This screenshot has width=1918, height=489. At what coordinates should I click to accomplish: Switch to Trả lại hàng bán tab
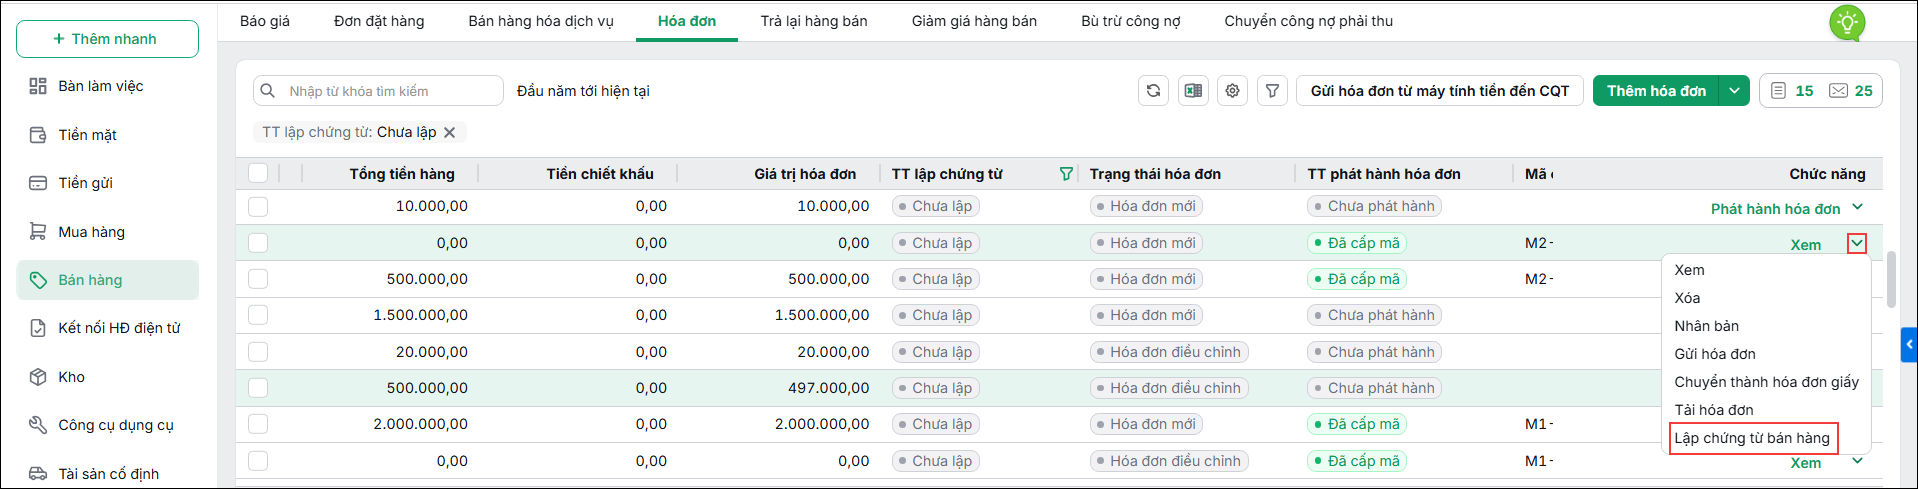[814, 21]
